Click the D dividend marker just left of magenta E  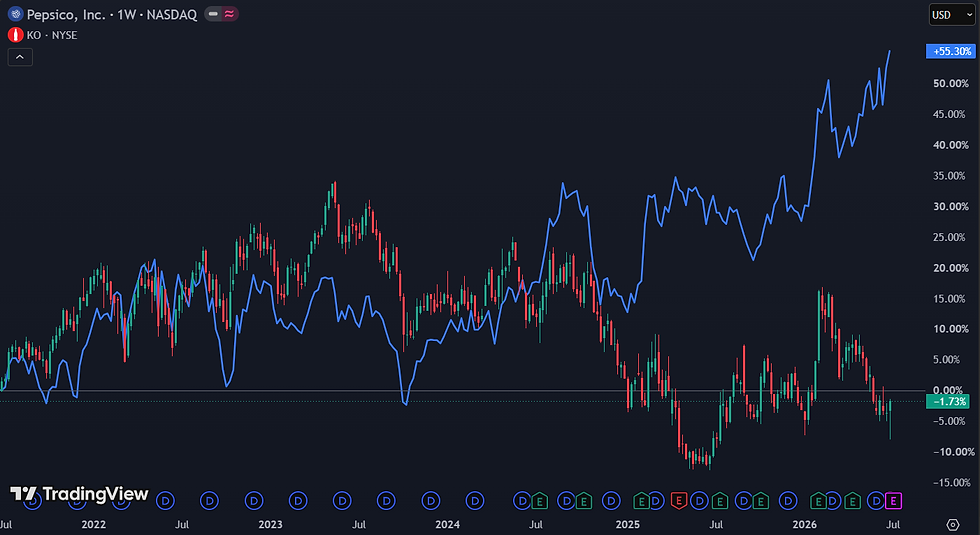878,501
